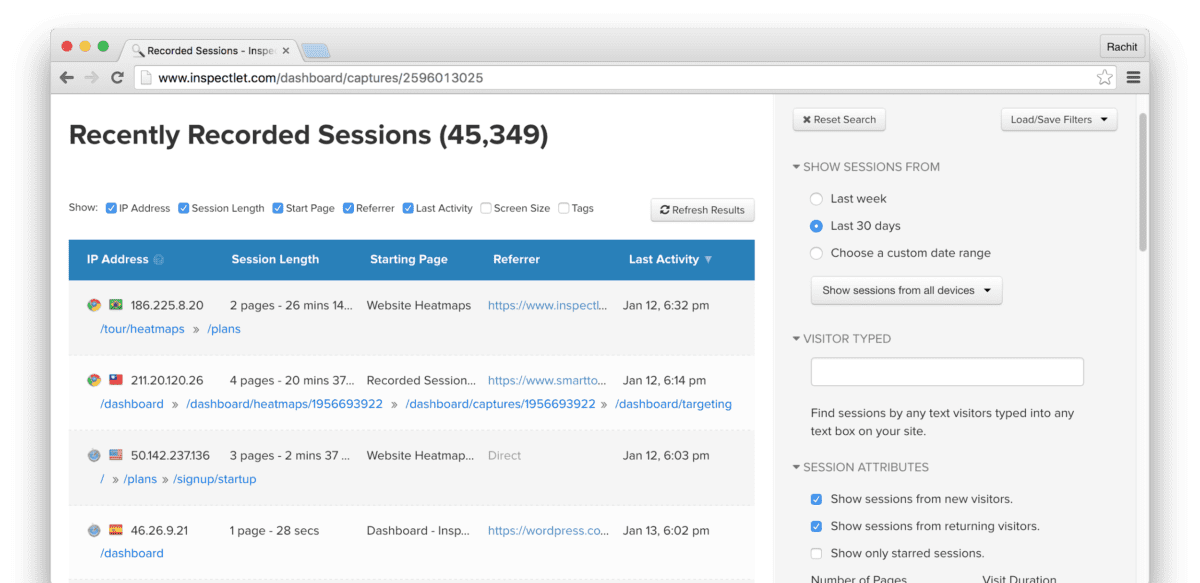Click the Safari browser icon for 50.142.237.136
Screen dimensions: 1200x583
(x=94, y=455)
